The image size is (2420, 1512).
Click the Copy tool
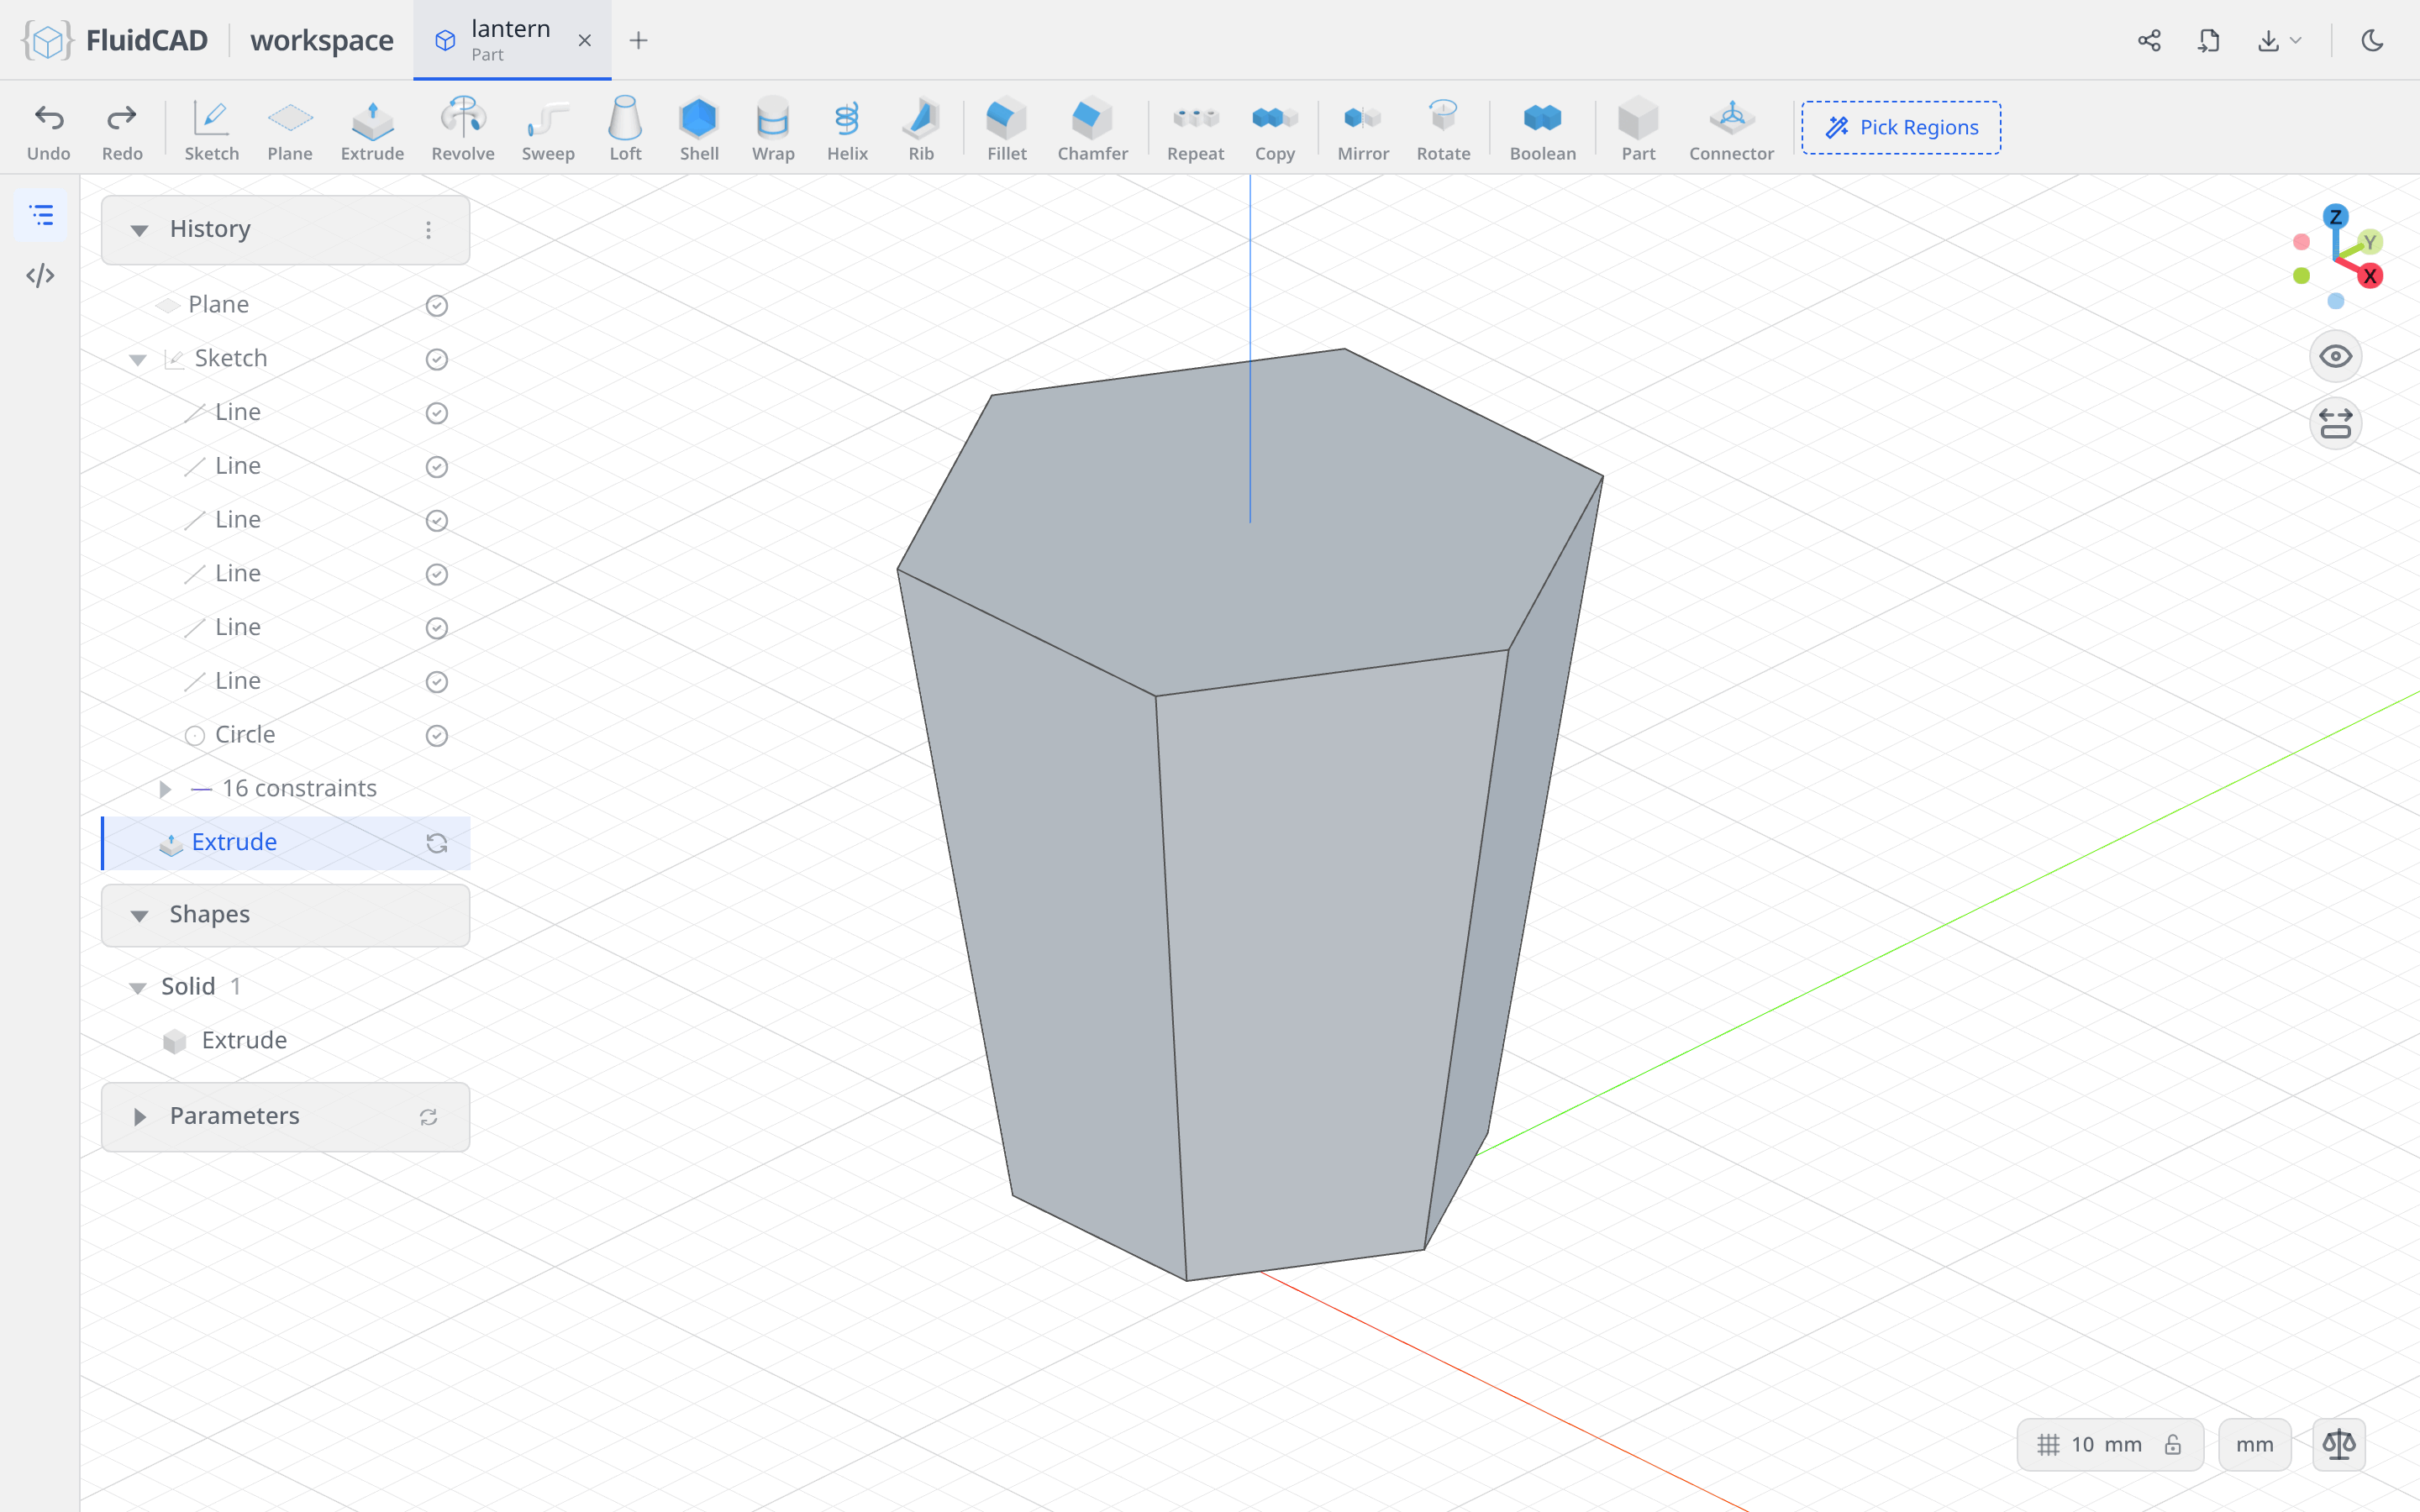[x=1275, y=130]
